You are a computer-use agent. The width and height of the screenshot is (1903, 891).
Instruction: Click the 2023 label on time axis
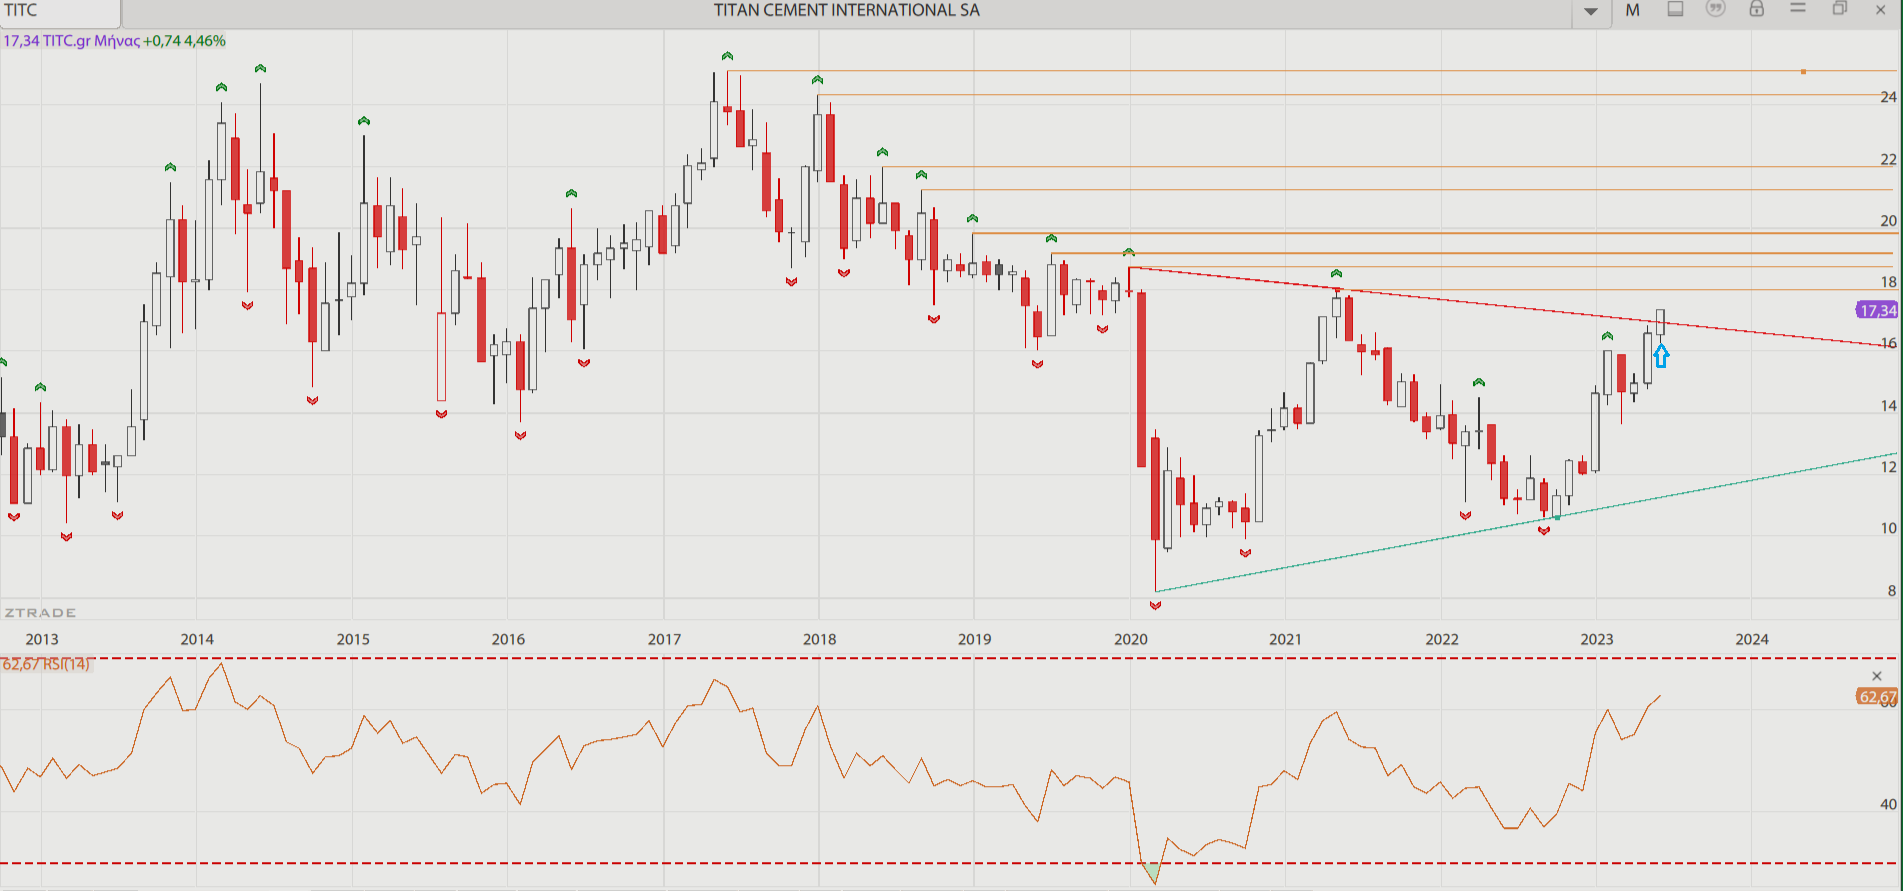[1596, 639]
